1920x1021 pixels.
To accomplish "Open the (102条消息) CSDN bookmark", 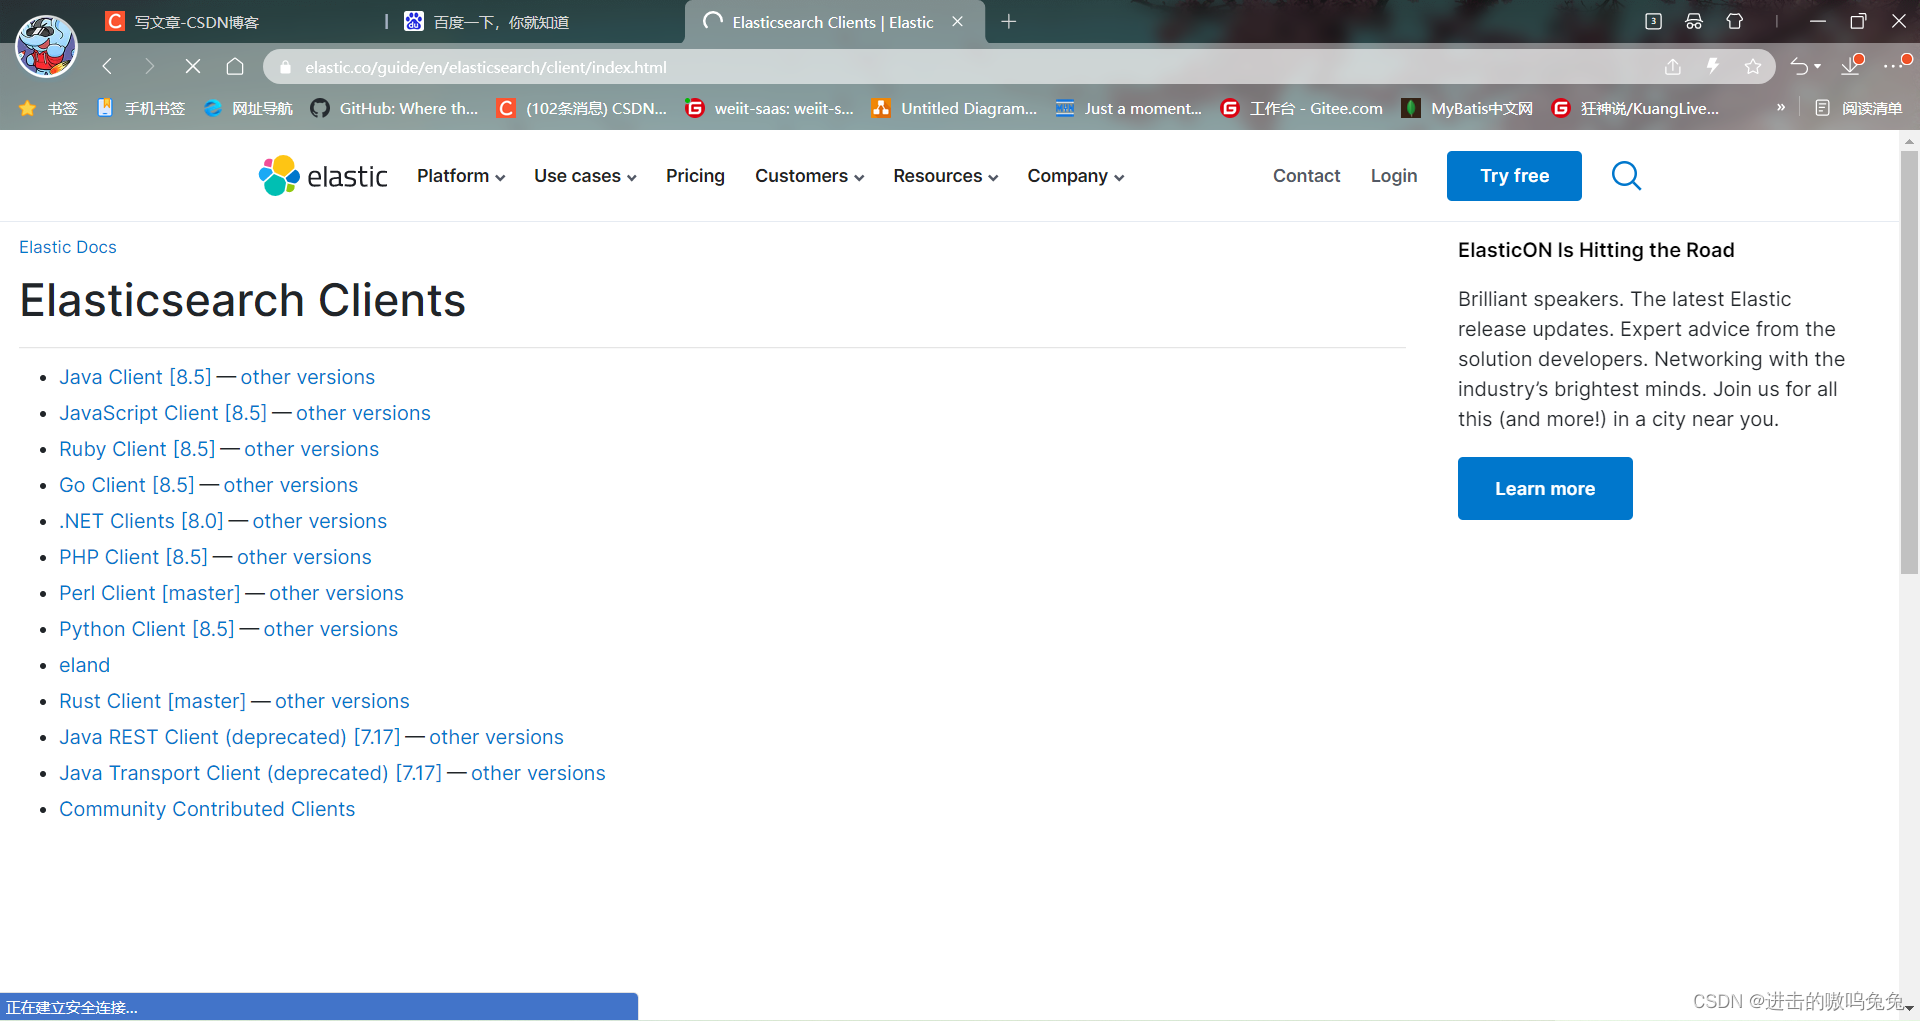I will coord(582,108).
